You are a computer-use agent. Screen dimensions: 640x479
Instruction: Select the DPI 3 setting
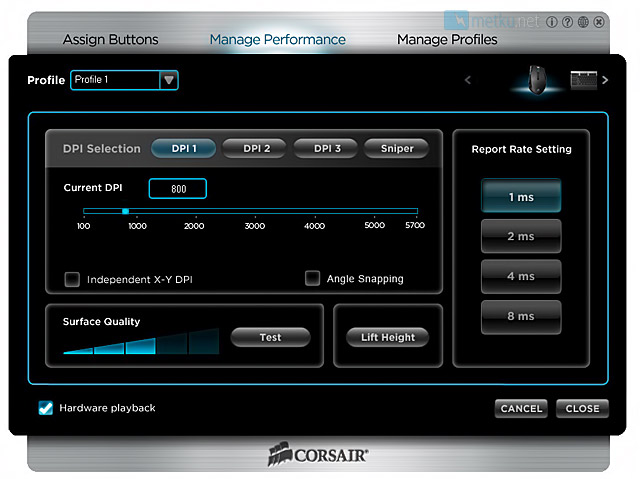[x=327, y=149]
